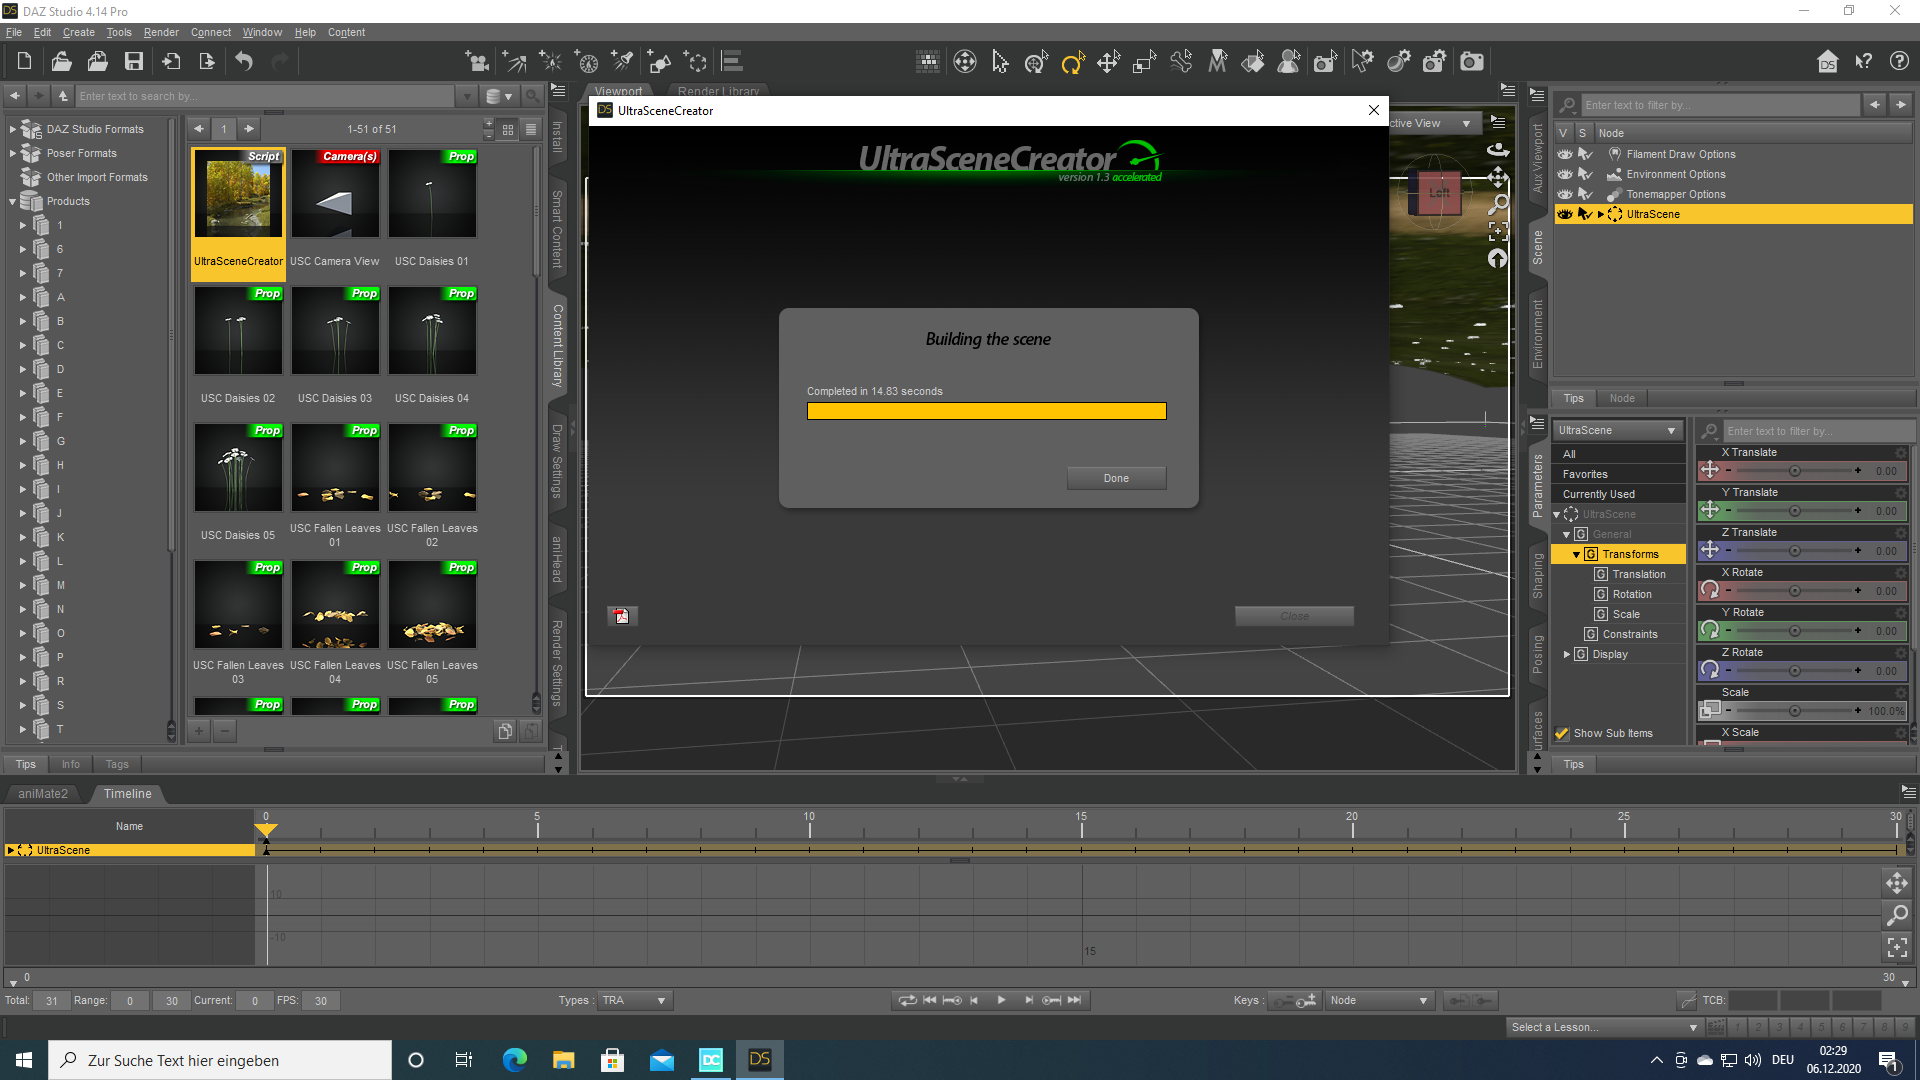The image size is (1920, 1080).
Task: Toggle the Show Sub Items checkbox
Action: 1562,733
